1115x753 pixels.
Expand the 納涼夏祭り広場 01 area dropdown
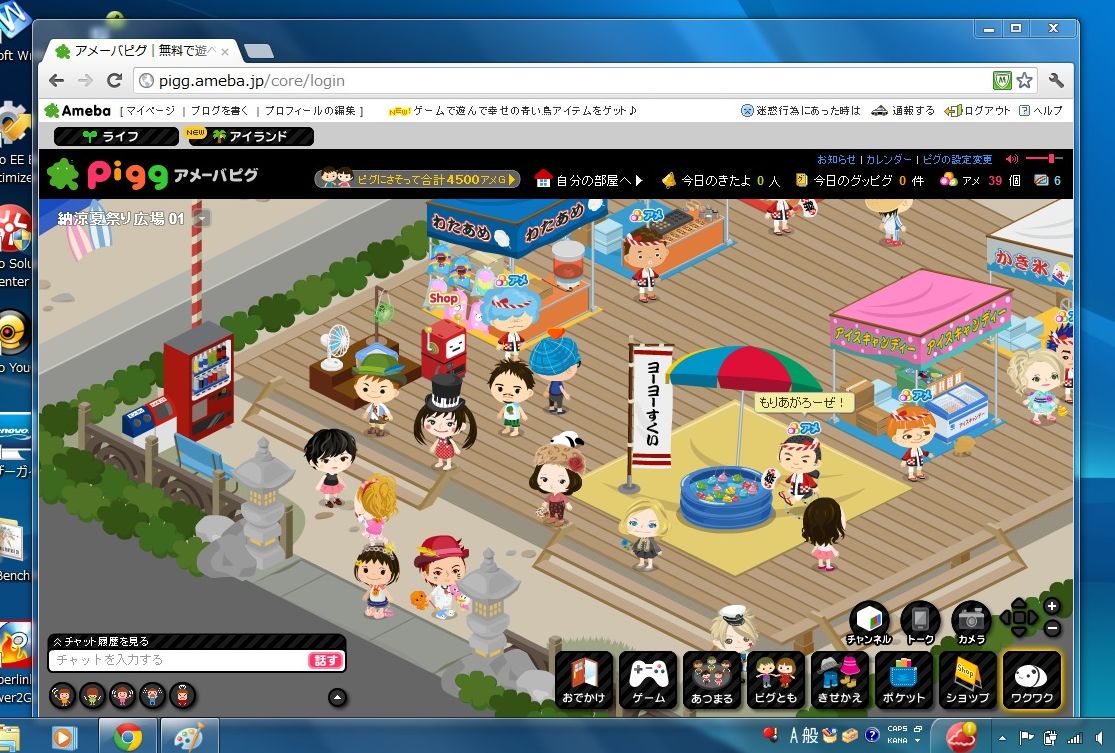coord(202,219)
